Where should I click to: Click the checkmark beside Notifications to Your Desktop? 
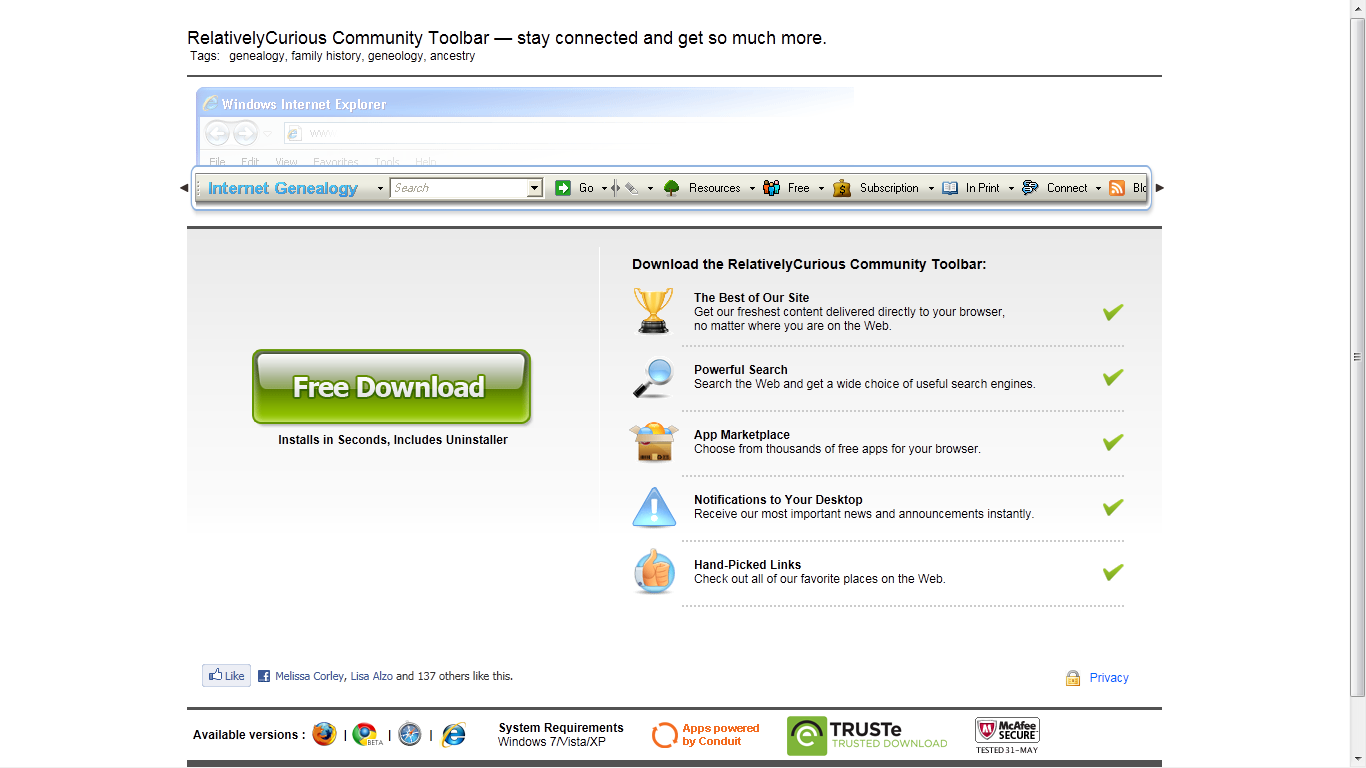tap(1113, 507)
